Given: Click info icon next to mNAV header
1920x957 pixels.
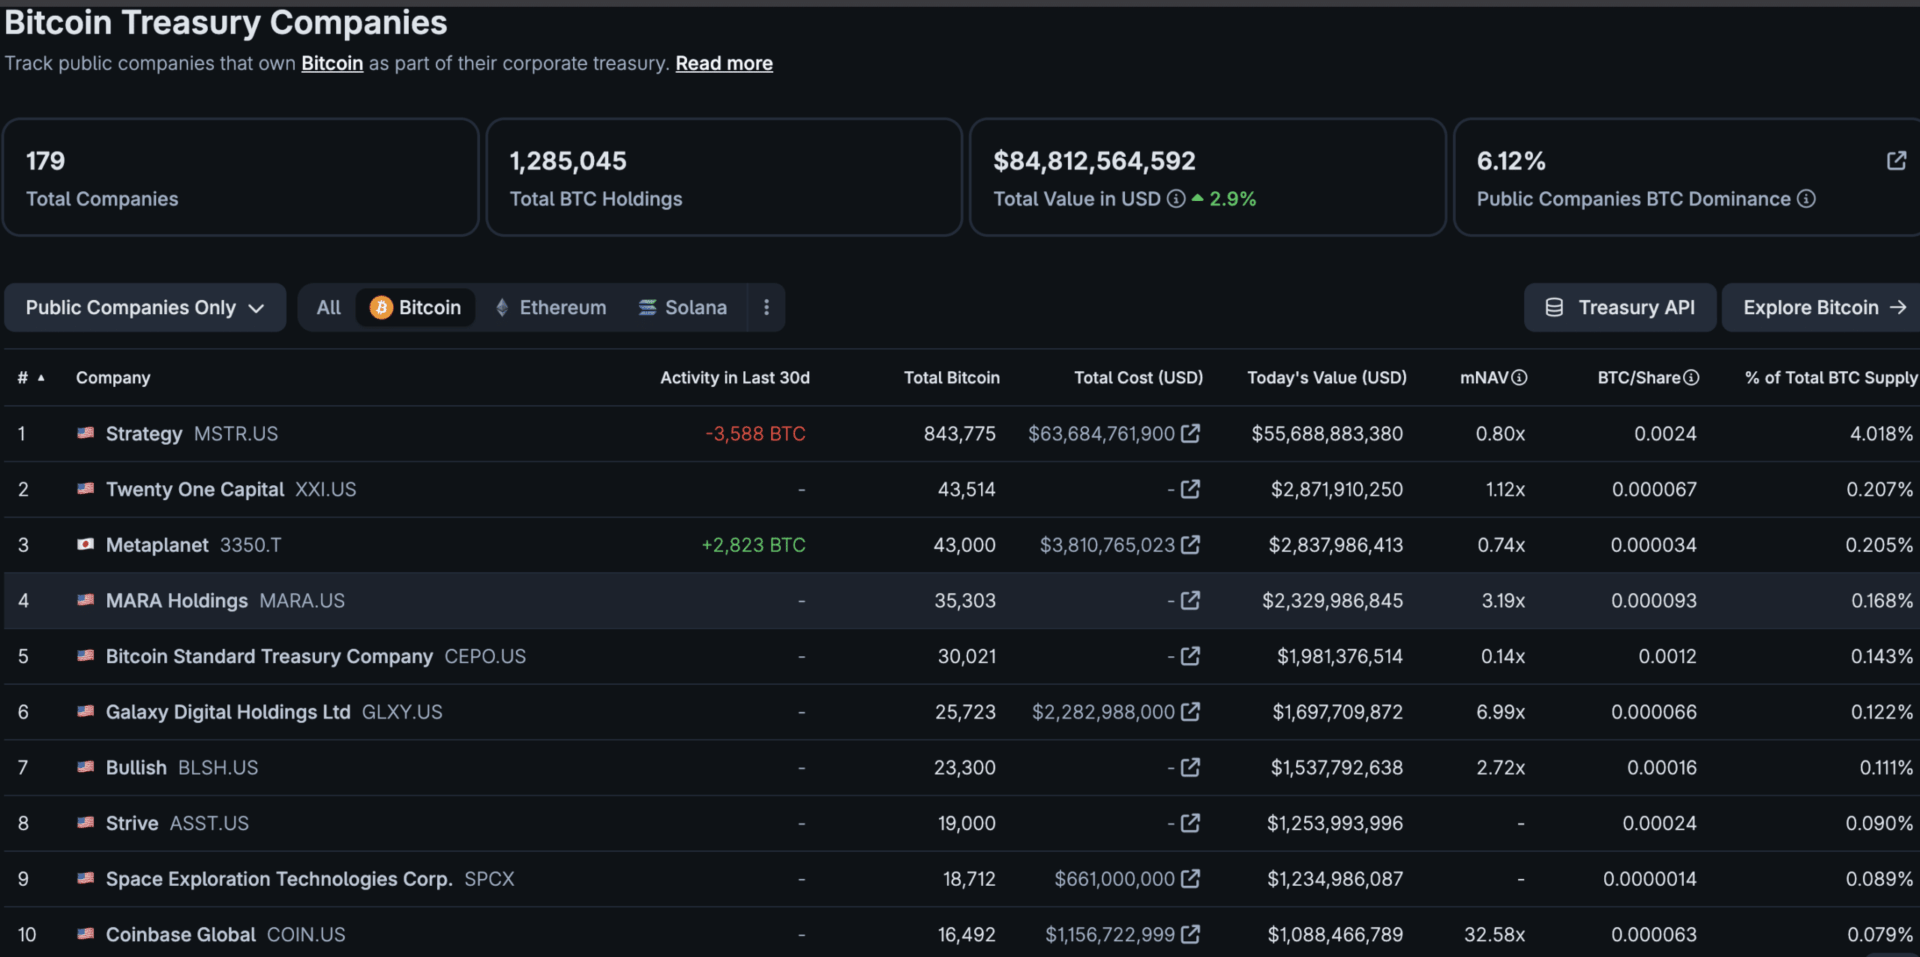Looking at the screenshot, I should click(1519, 378).
